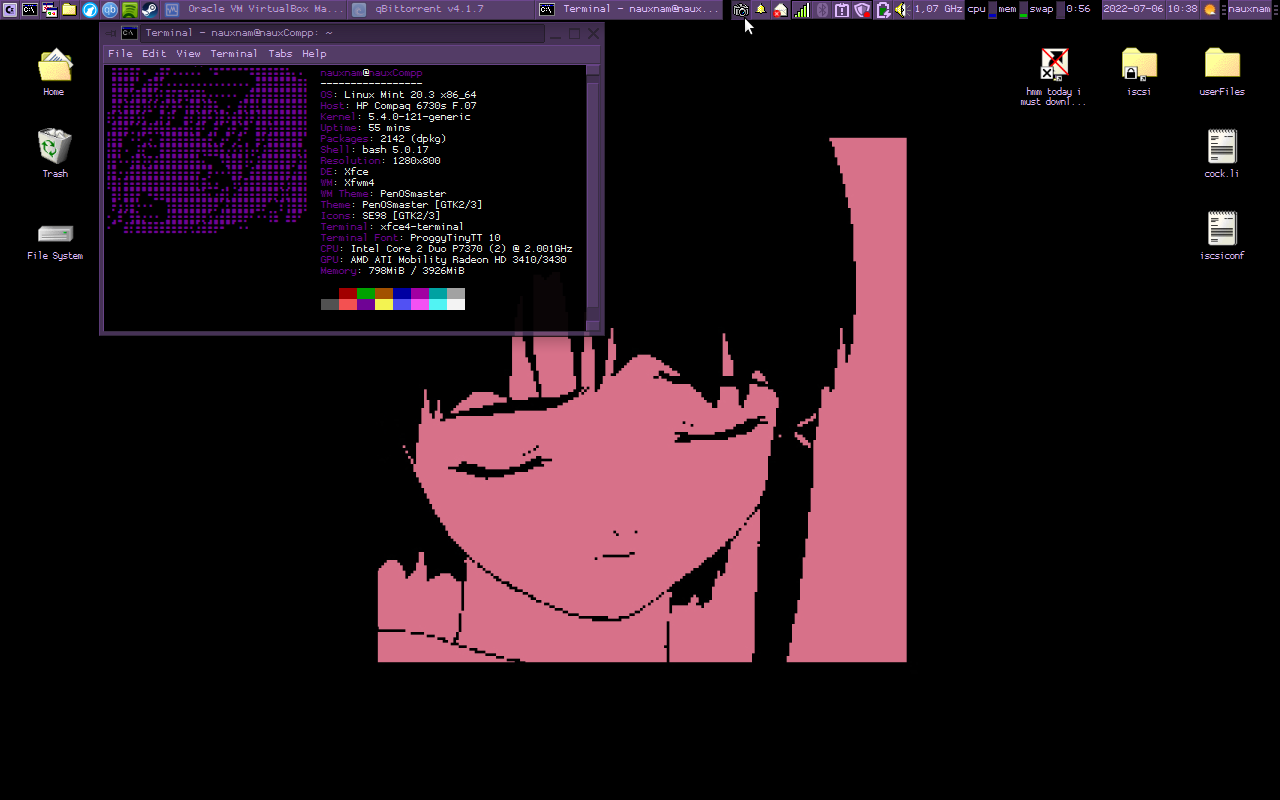Open the userFiles folder on desktop
The image size is (1280, 800).
(1222, 71)
